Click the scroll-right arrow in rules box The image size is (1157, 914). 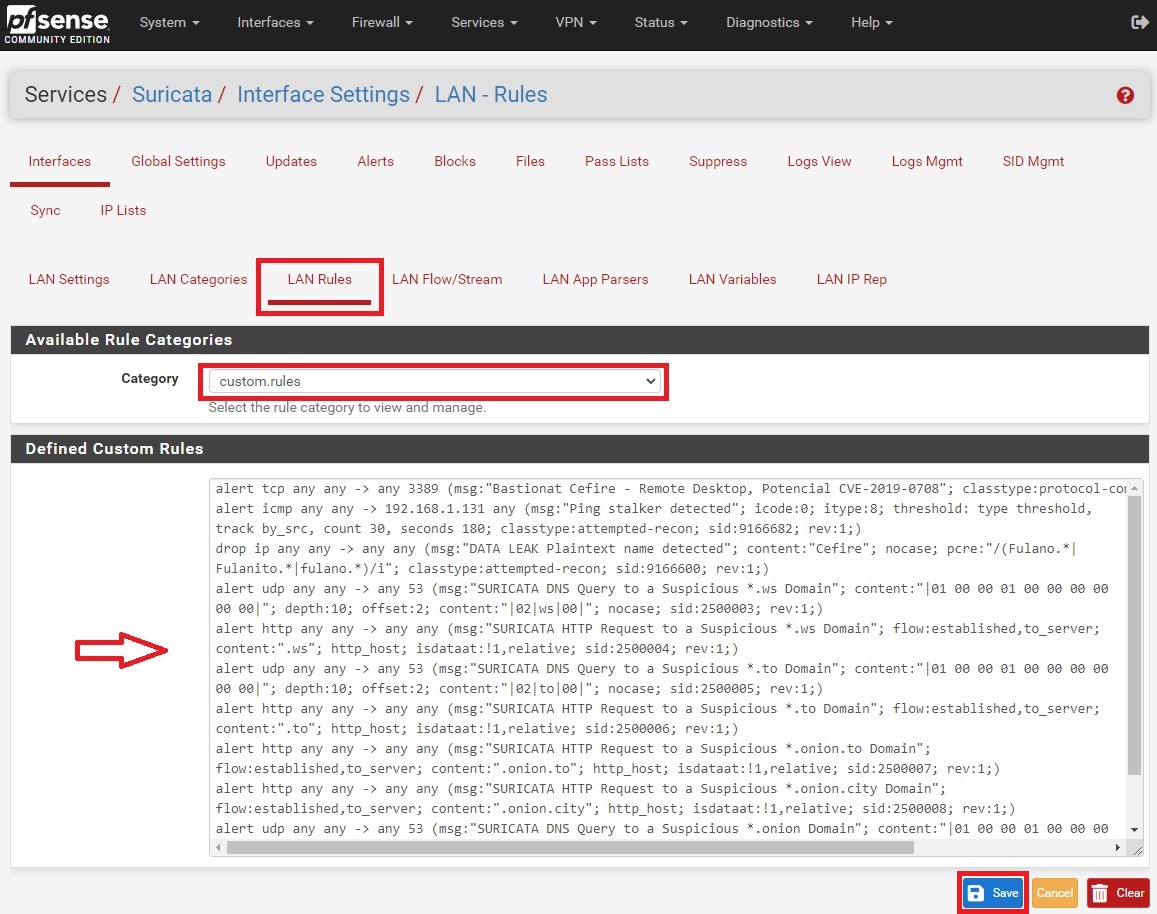pos(1118,848)
